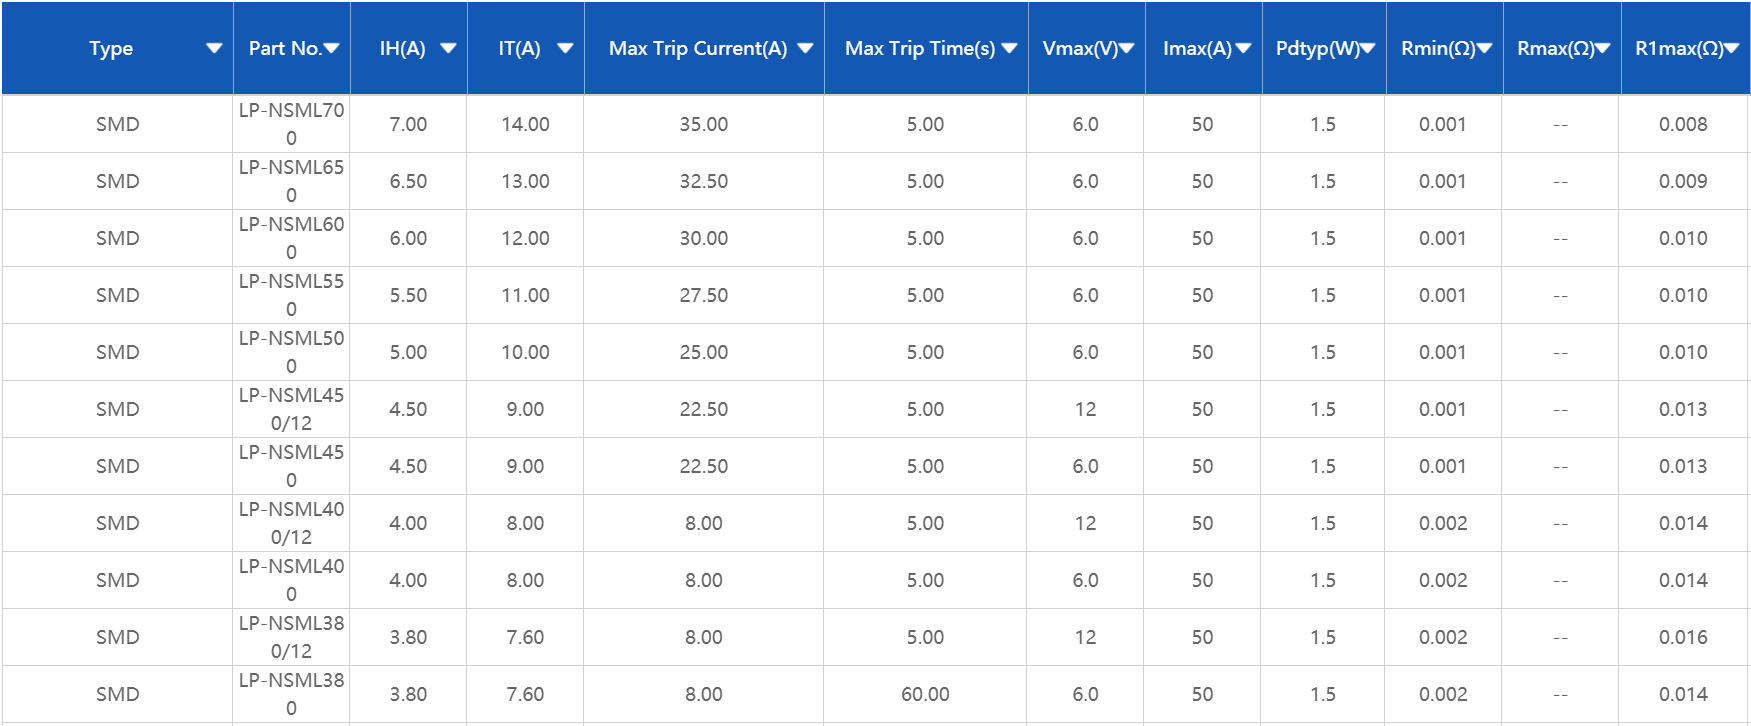Open the Vmax(V) column filter arrow

[x=1126, y=48]
